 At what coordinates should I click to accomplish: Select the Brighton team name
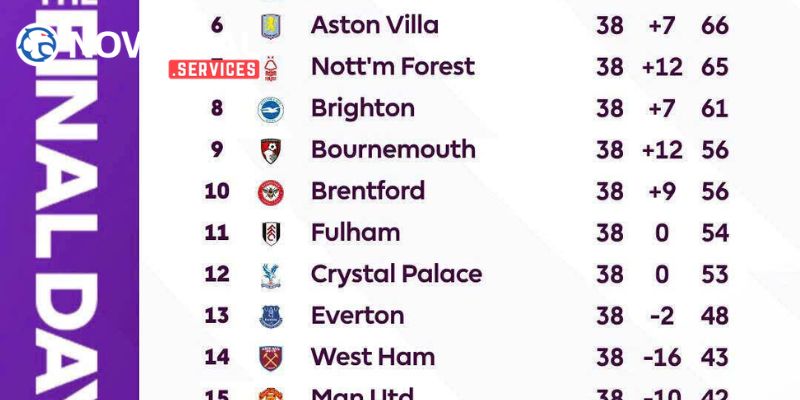pos(360,108)
